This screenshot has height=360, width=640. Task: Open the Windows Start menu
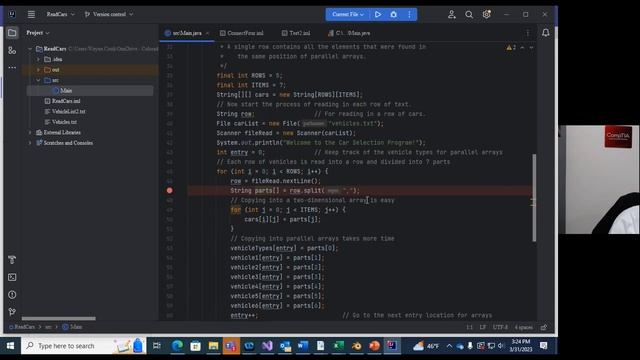pyautogui.click(x=10, y=346)
